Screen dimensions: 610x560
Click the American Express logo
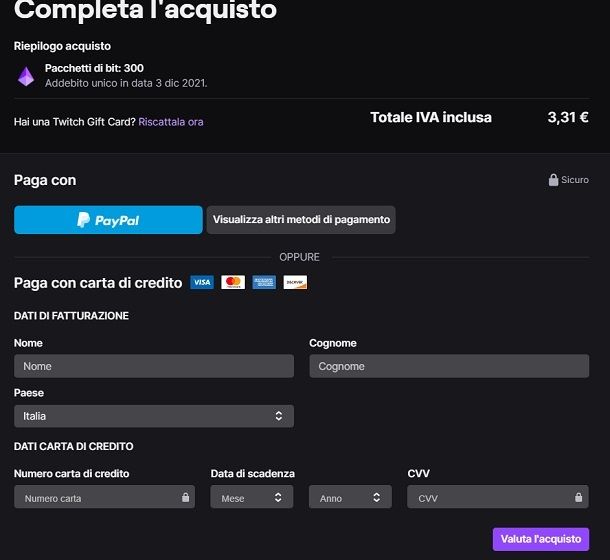point(264,282)
